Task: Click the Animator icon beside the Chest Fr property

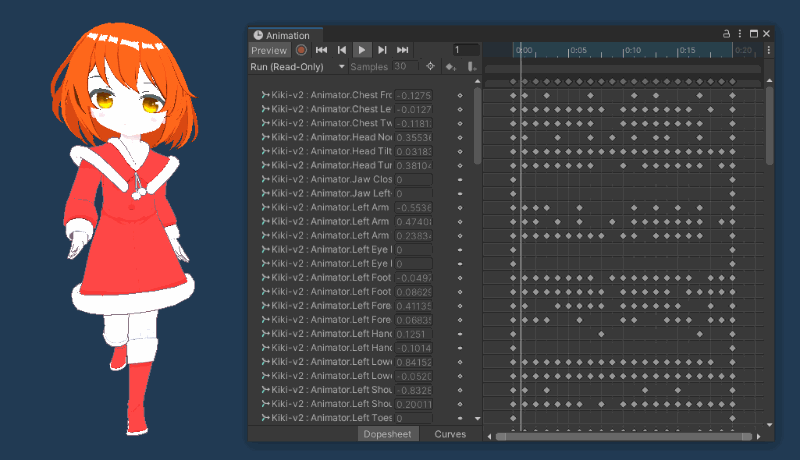Action: pos(265,95)
